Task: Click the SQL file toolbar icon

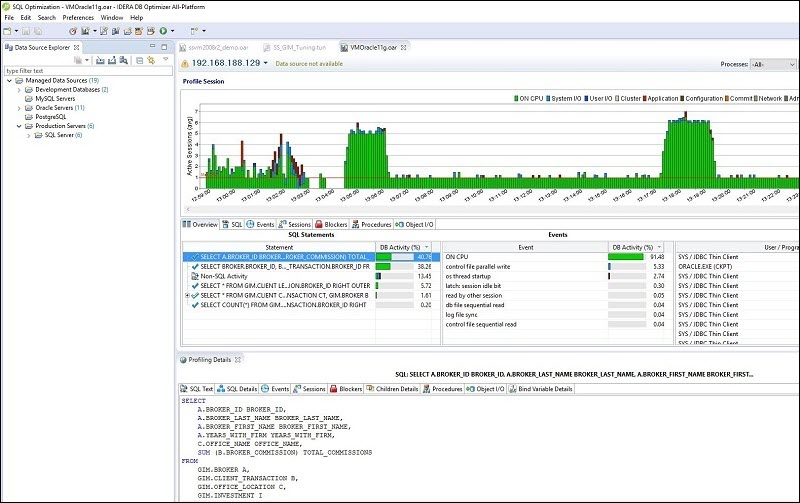Action: tap(151, 31)
